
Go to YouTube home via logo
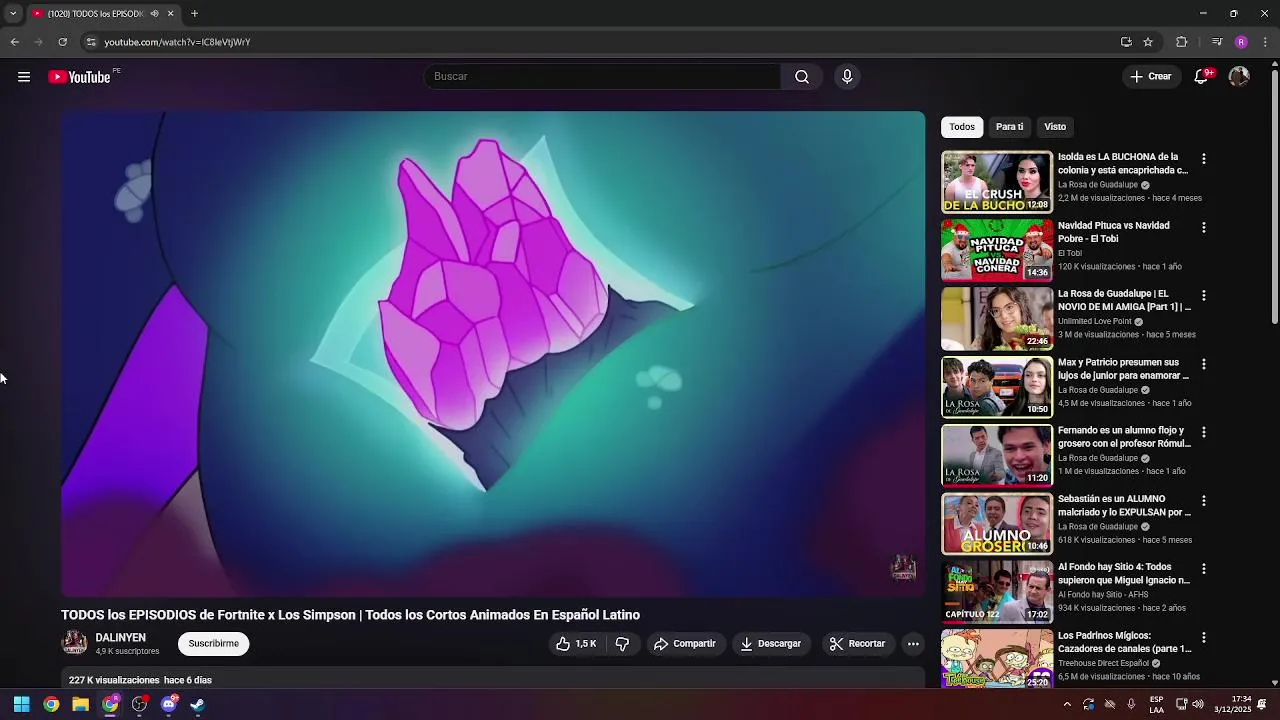click(x=79, y=77)
